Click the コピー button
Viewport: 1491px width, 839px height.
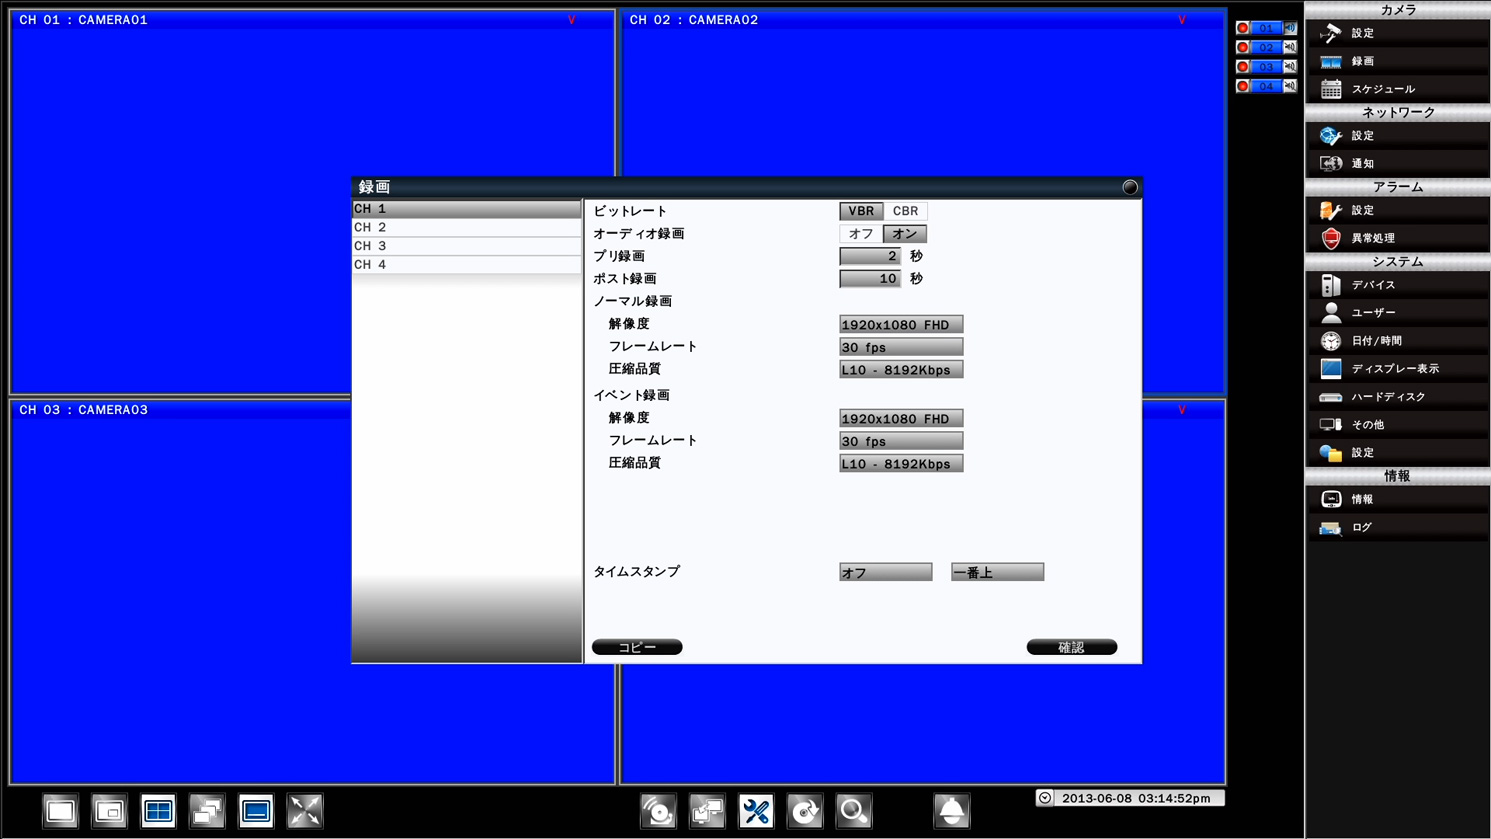coord(637,648)
